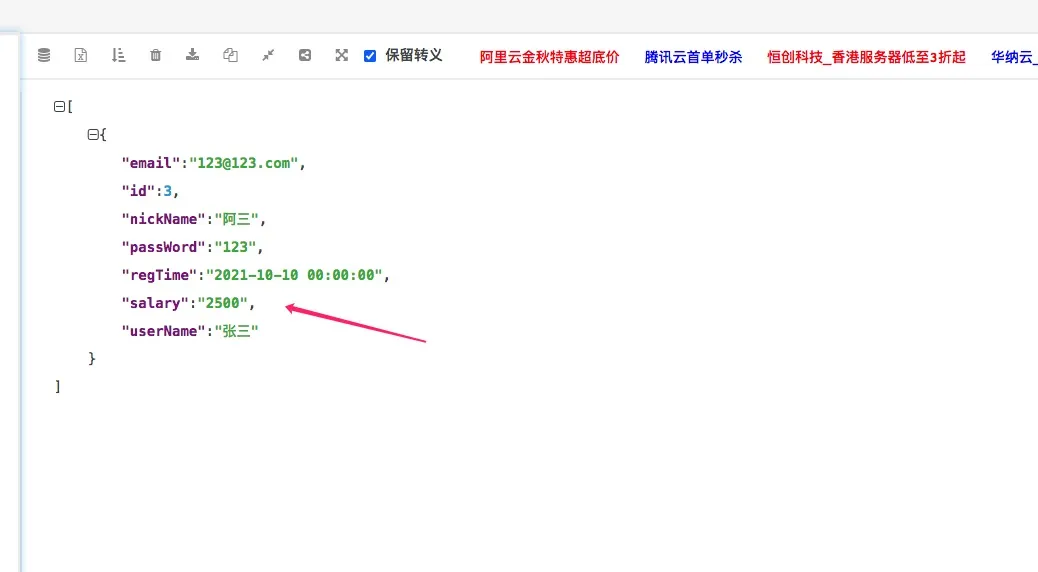
Task: Open the 华纳云 ad link
Action: pos(1014,57)
